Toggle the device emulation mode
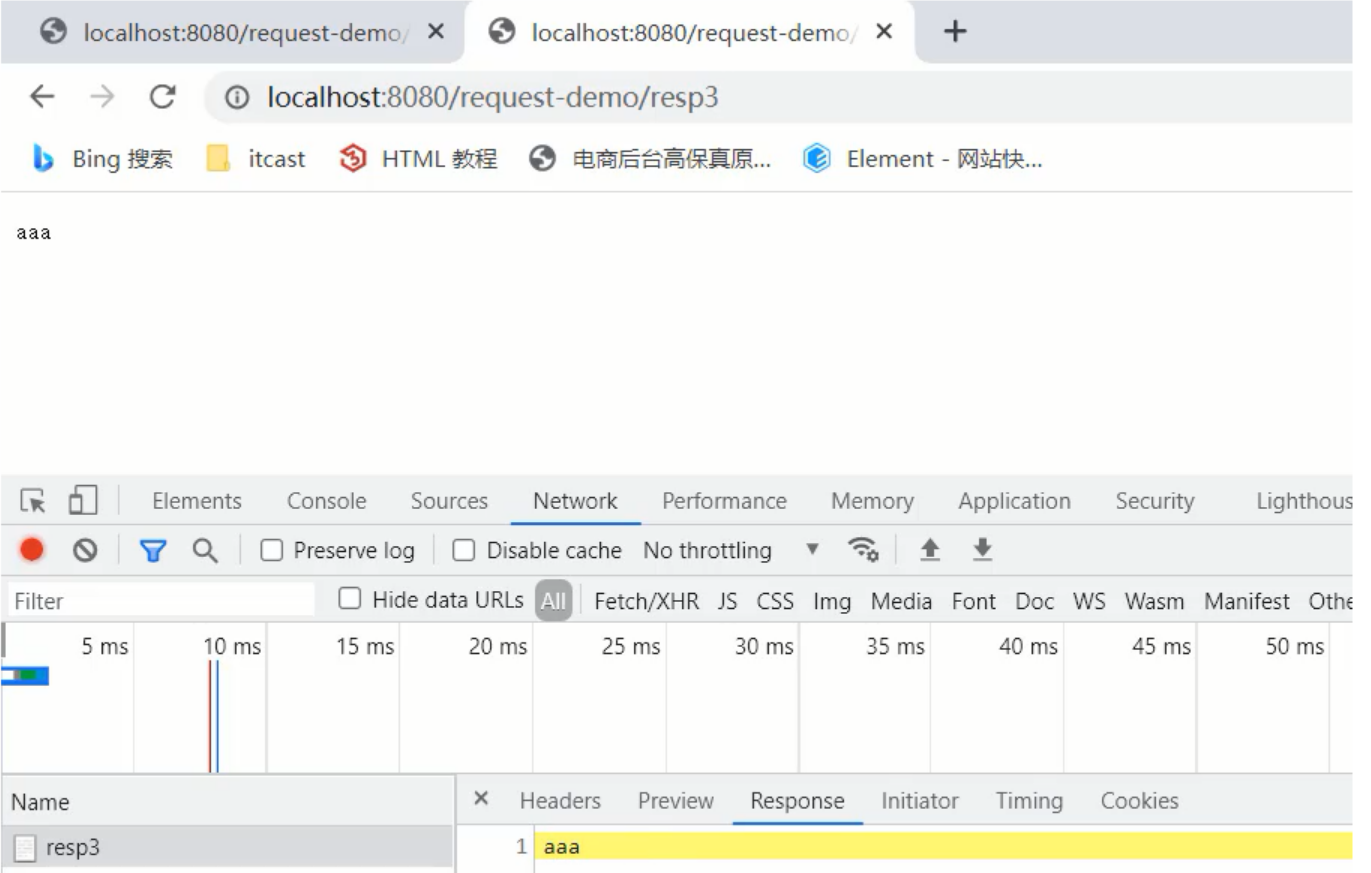This screenshot has height=873, width=1371. pos(84,499)
